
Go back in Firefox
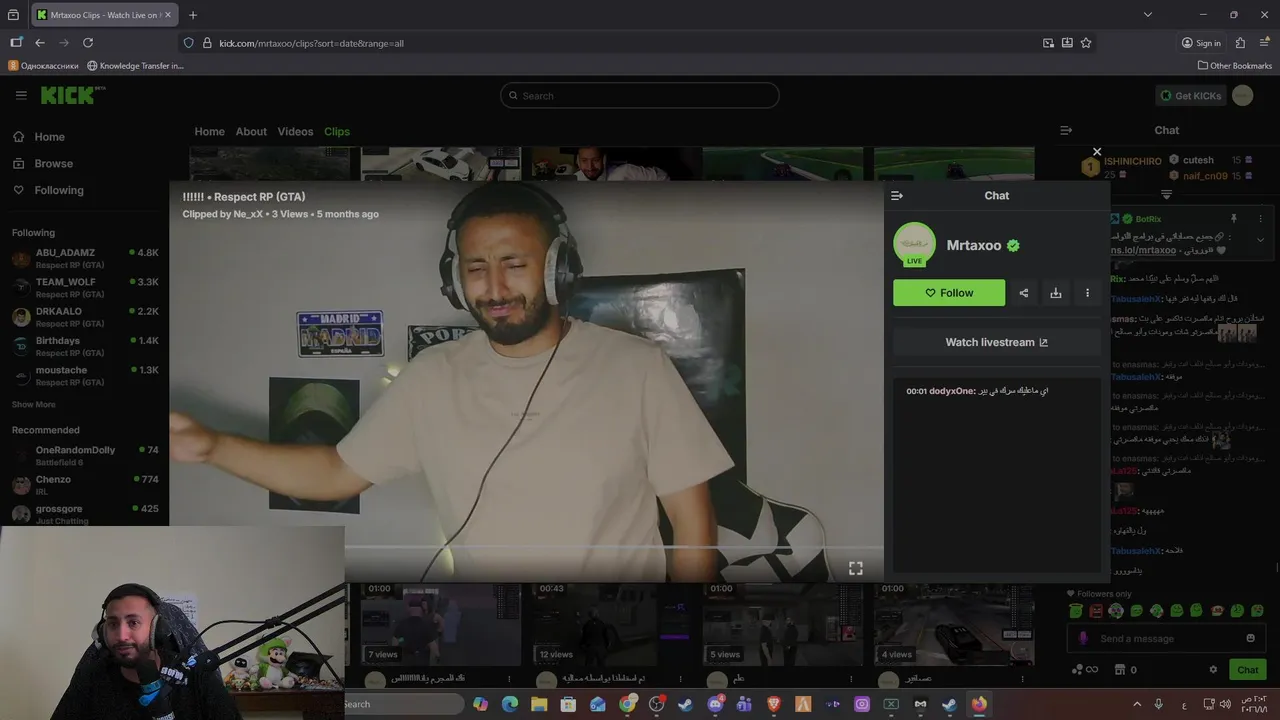click(39, 43)
